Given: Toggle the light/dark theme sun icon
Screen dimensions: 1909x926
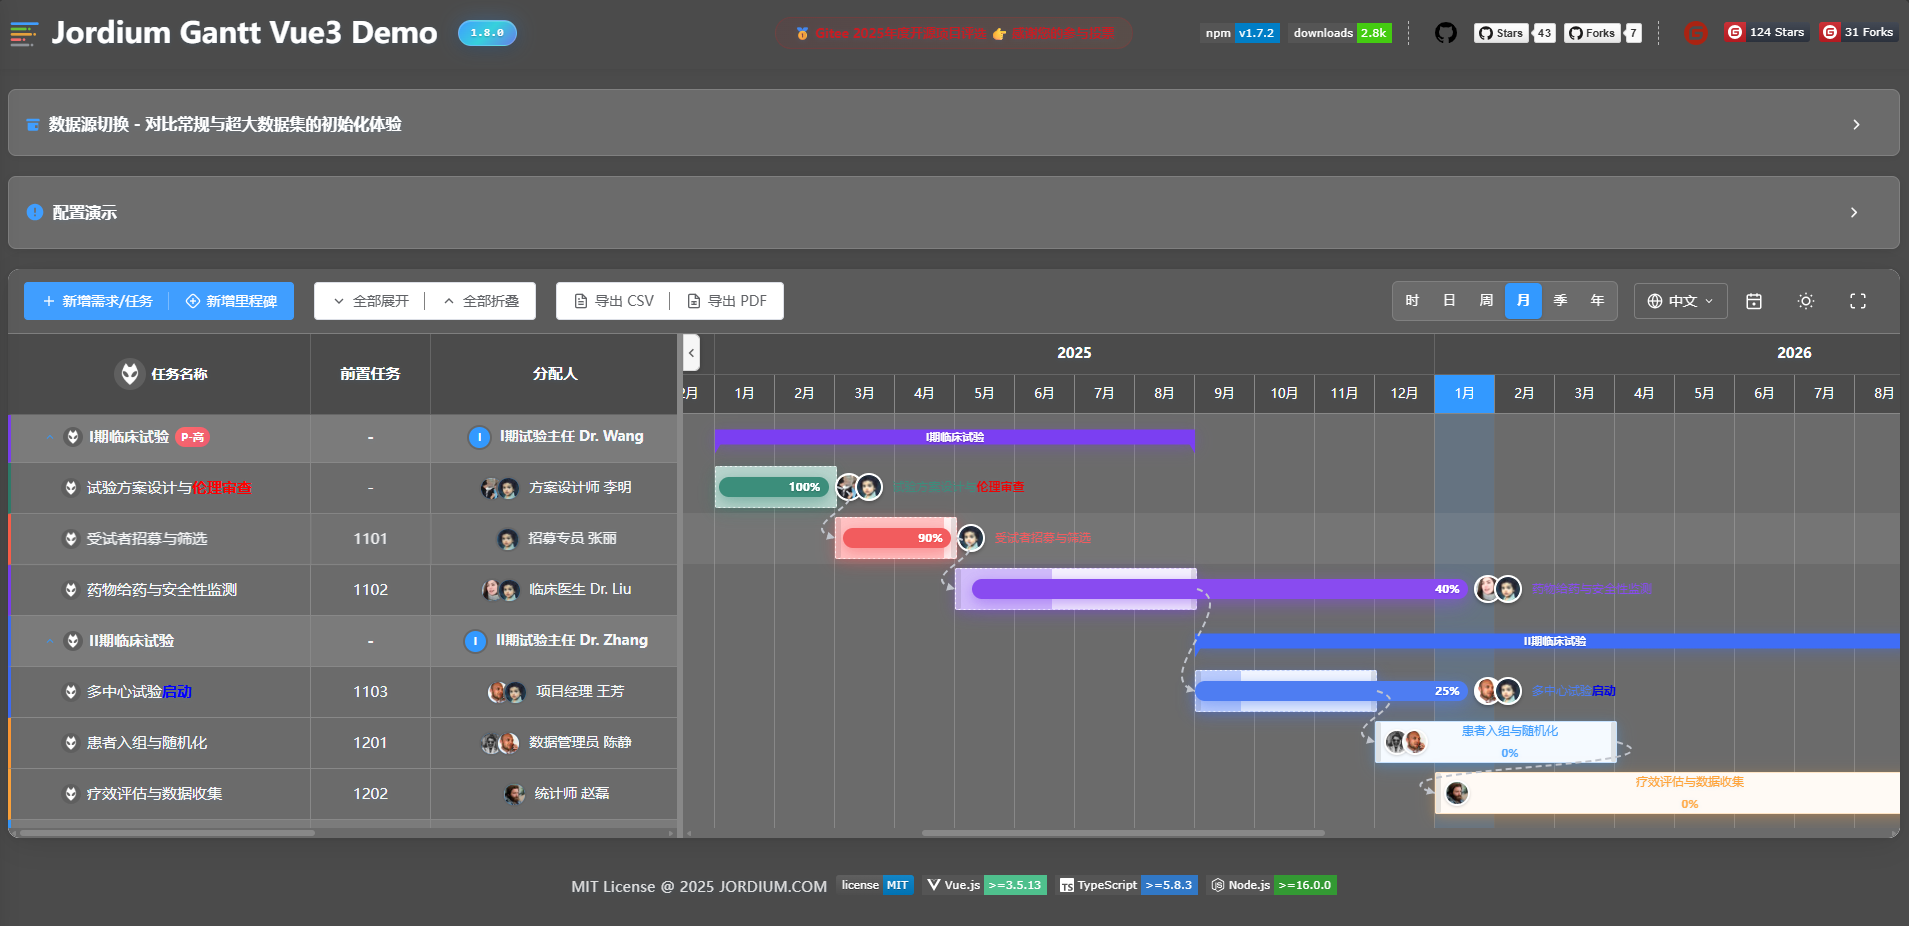Looking at the screenshot, I should [x=1806, y=301].
